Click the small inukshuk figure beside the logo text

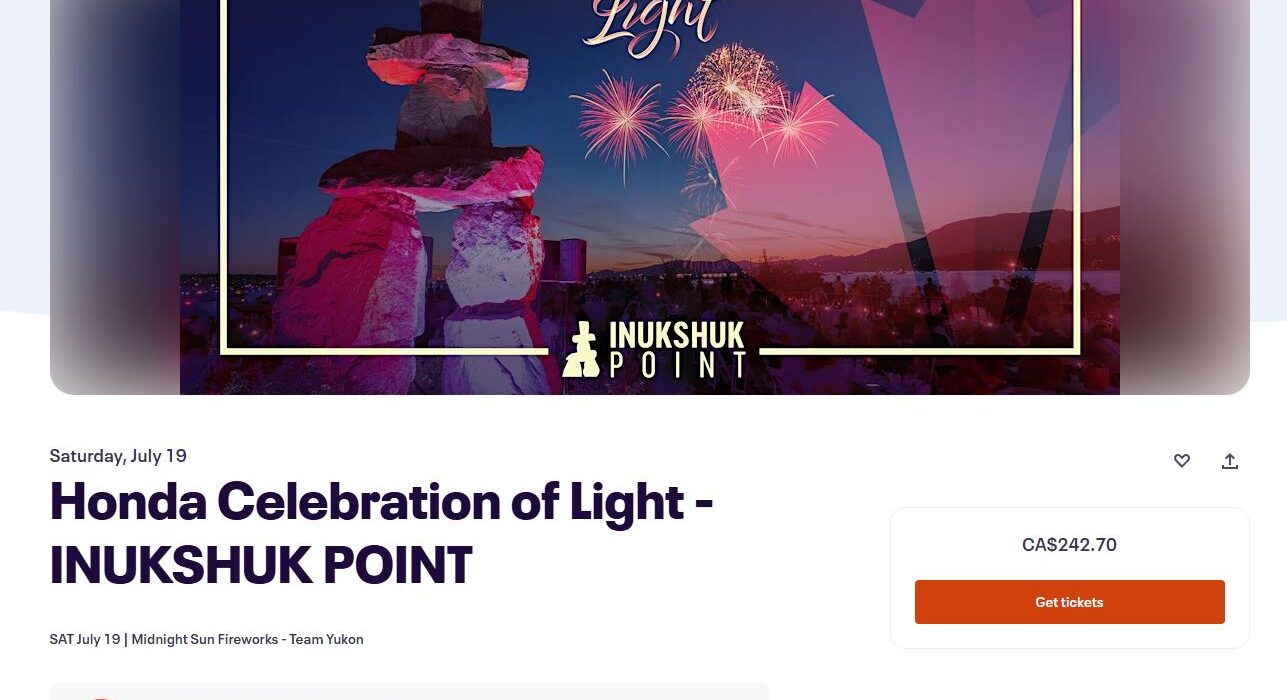pos(580,351)
